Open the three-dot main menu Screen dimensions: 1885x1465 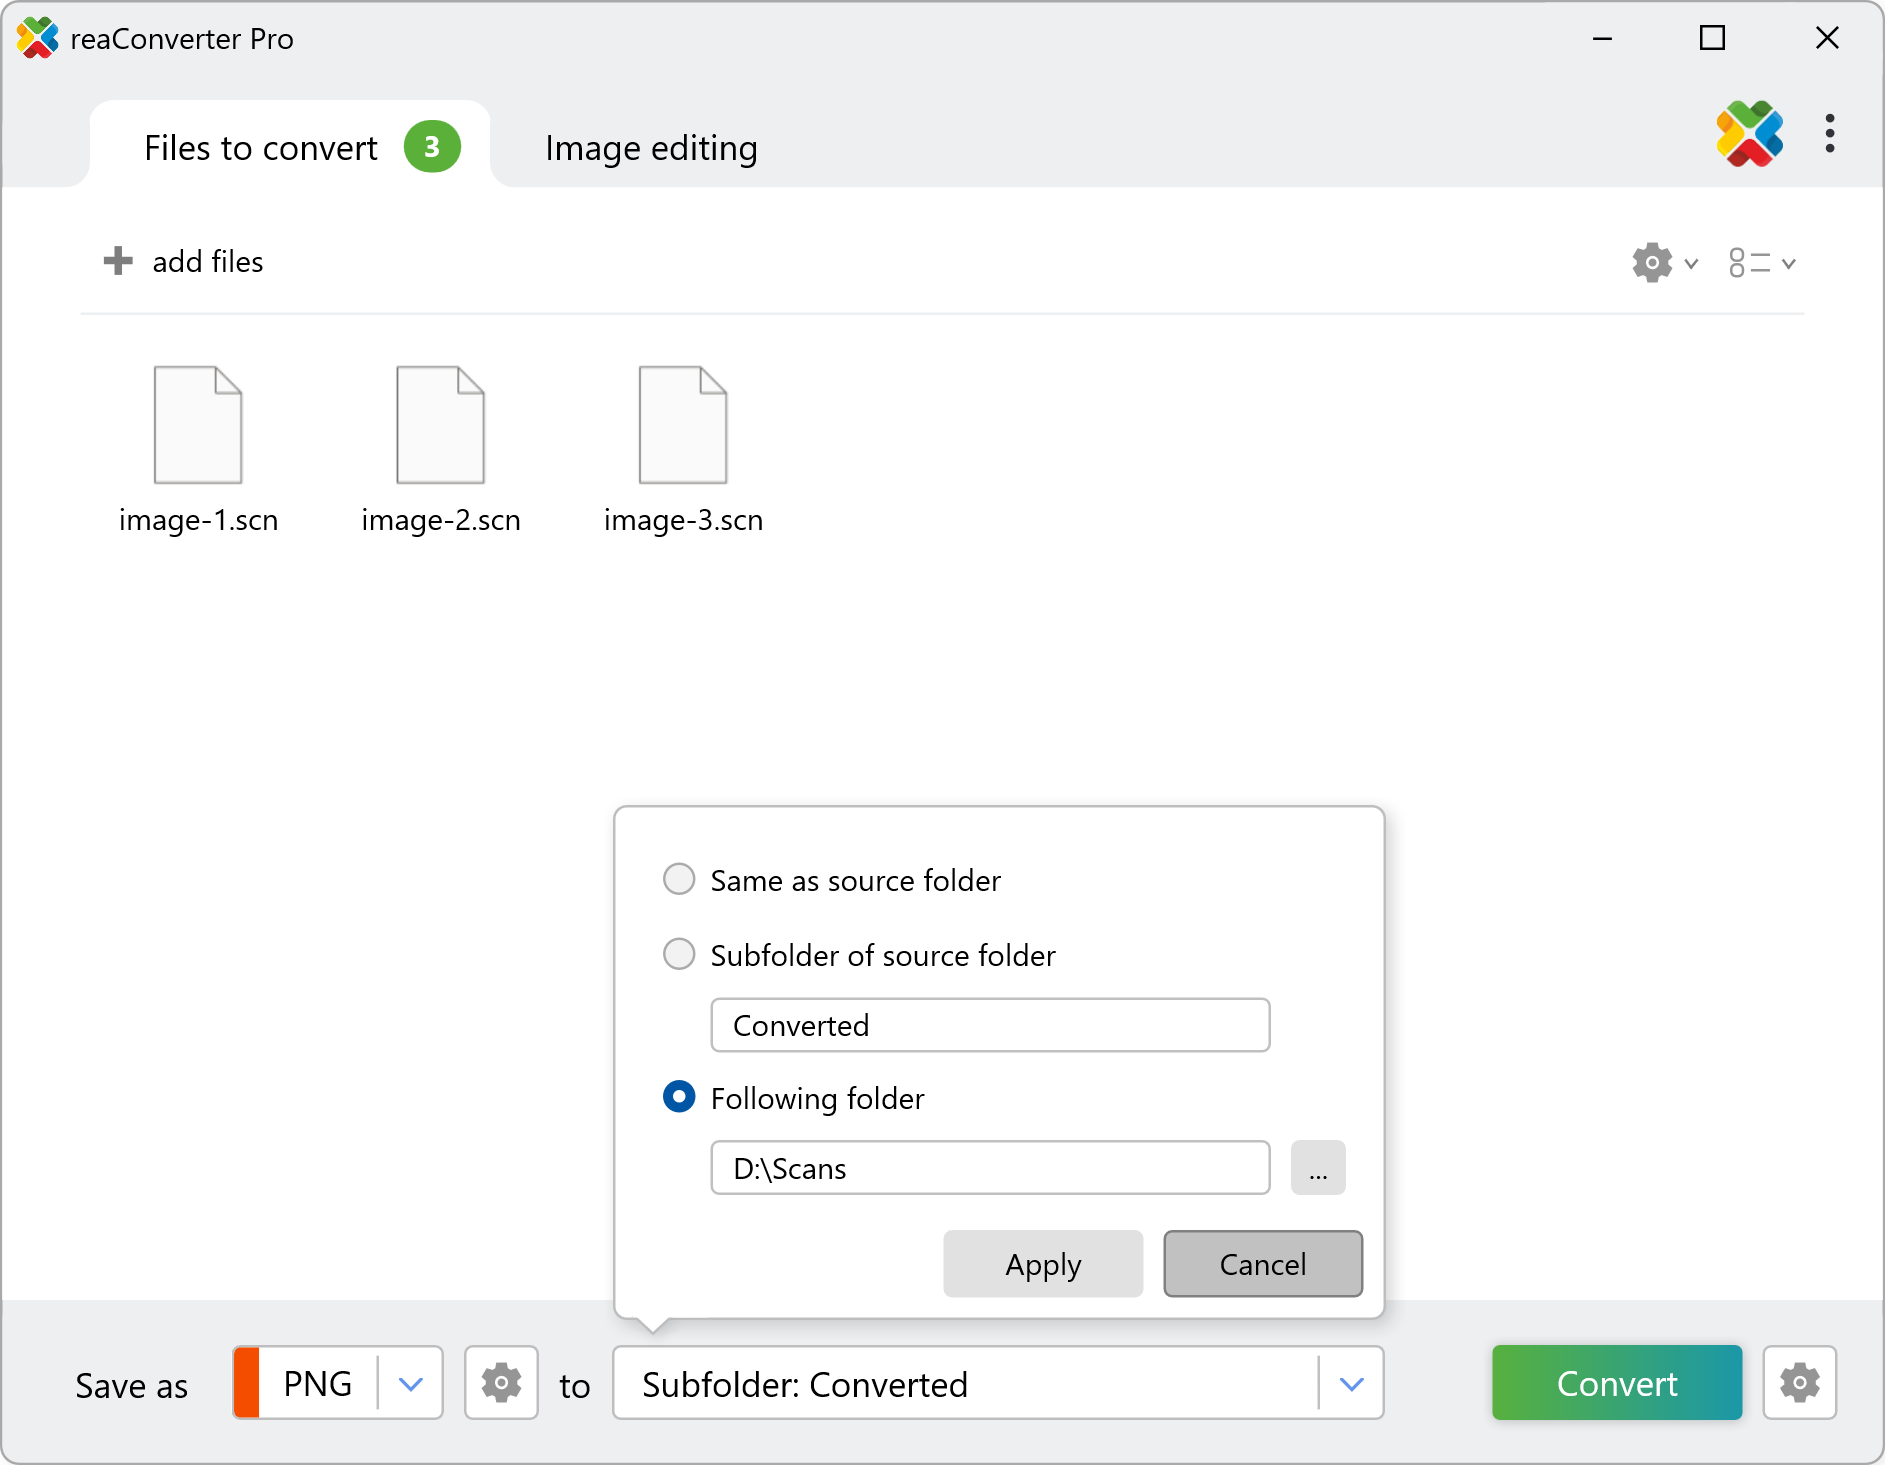click(x=1829, y=134)
